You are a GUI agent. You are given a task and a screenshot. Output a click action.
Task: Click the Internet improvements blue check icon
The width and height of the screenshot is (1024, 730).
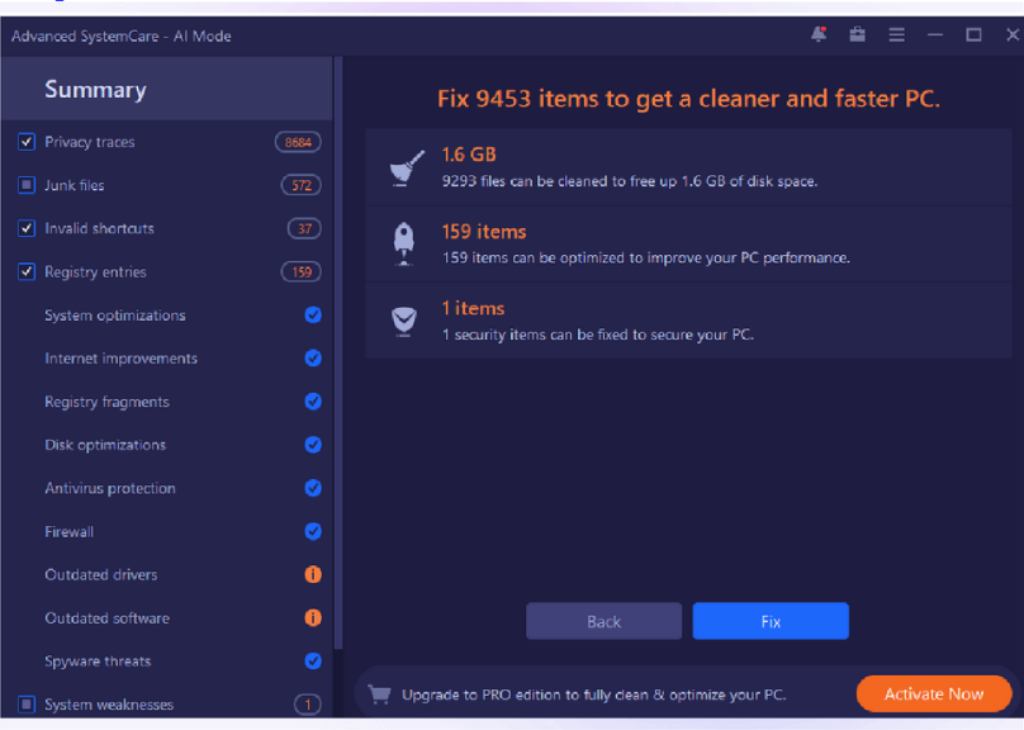click(x=313, y=358)
